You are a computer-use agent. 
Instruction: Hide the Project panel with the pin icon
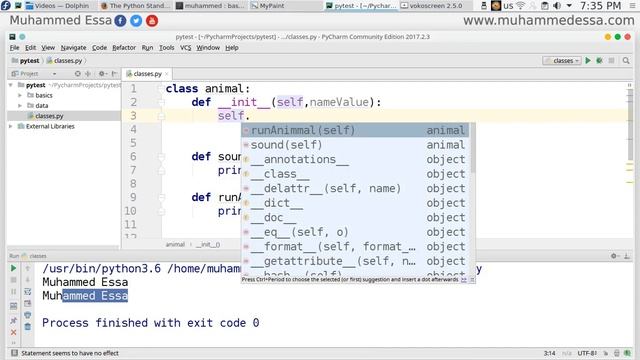tap(115, 74)
